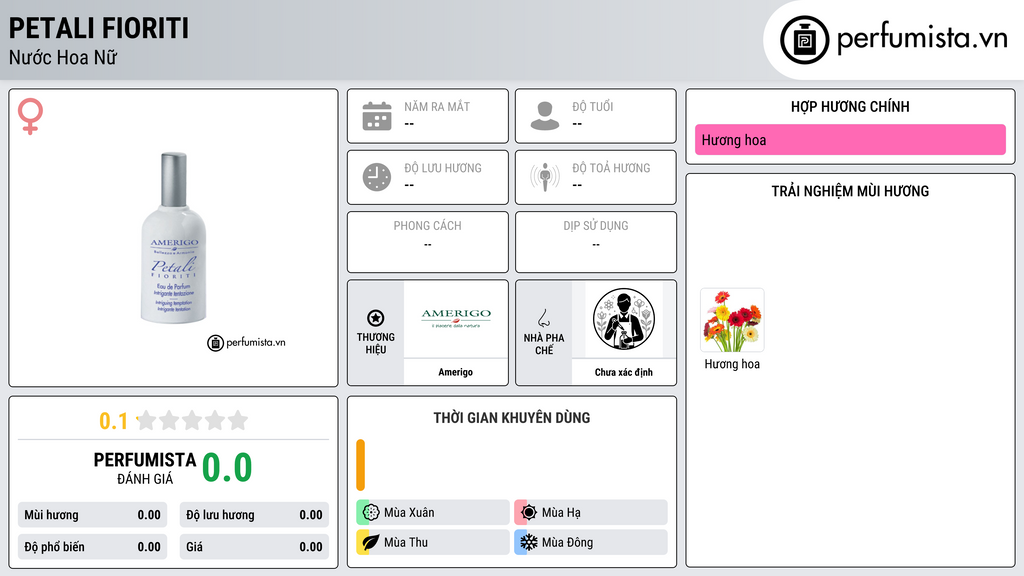Click the snowflake icon for Mùa Đông
1024x576 pixels.
tap(528, 542)
